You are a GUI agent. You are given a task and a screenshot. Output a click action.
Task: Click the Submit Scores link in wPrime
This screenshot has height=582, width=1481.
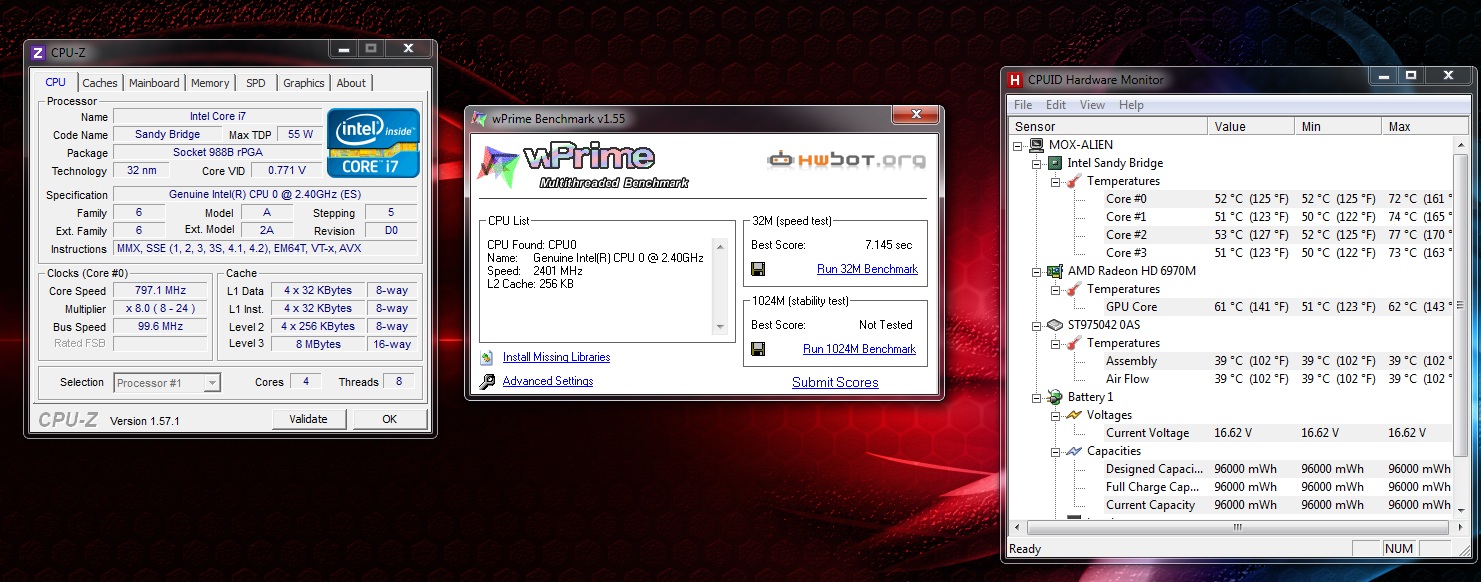point(835,382)
